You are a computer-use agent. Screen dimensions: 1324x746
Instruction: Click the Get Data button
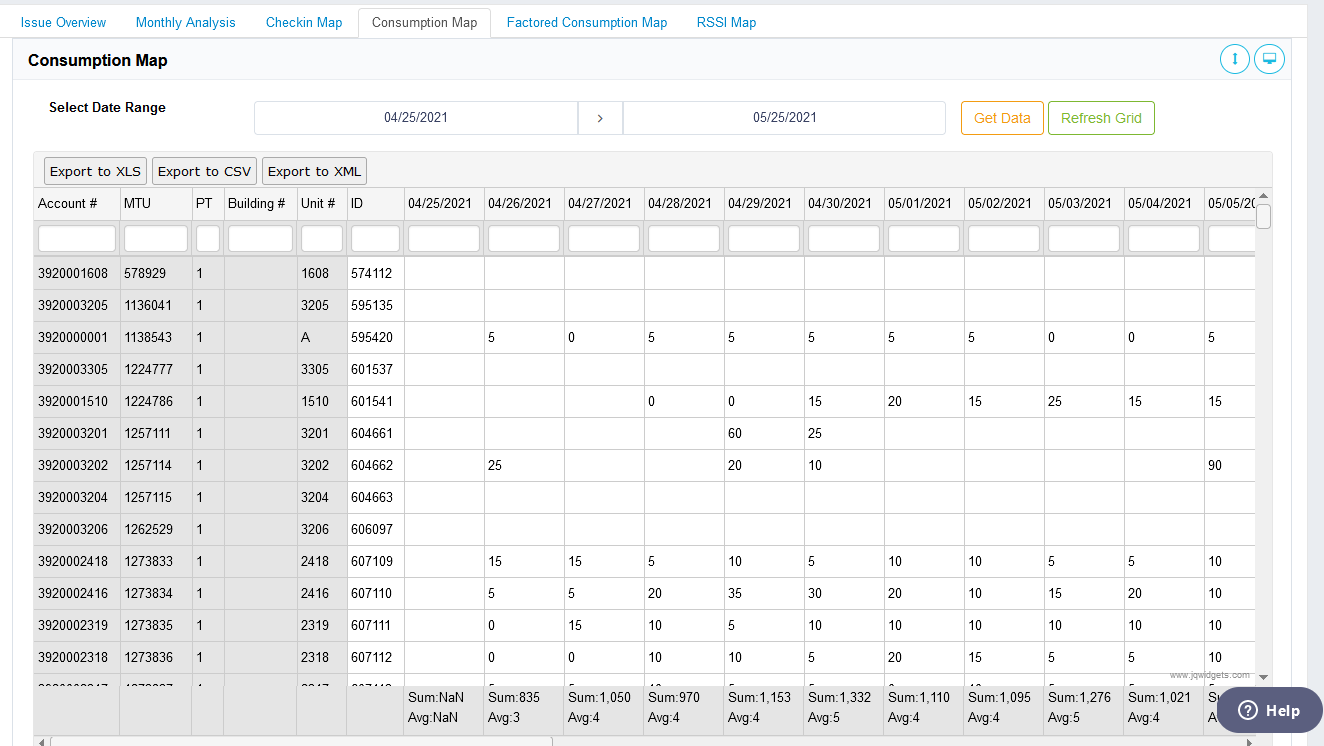pyautogui.click(x=1001, y=117)
